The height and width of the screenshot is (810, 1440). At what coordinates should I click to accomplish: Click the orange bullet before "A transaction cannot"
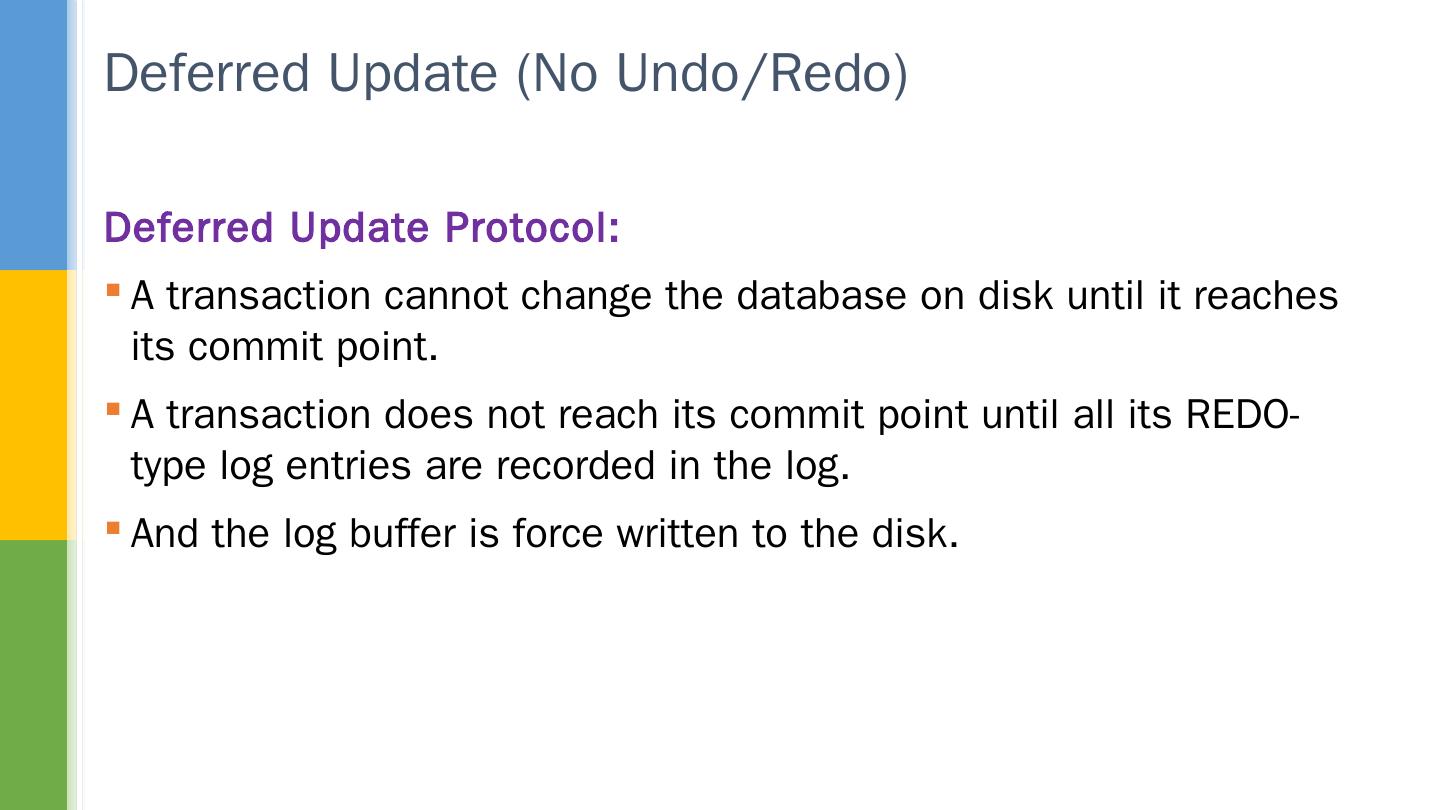coord(113,291)
